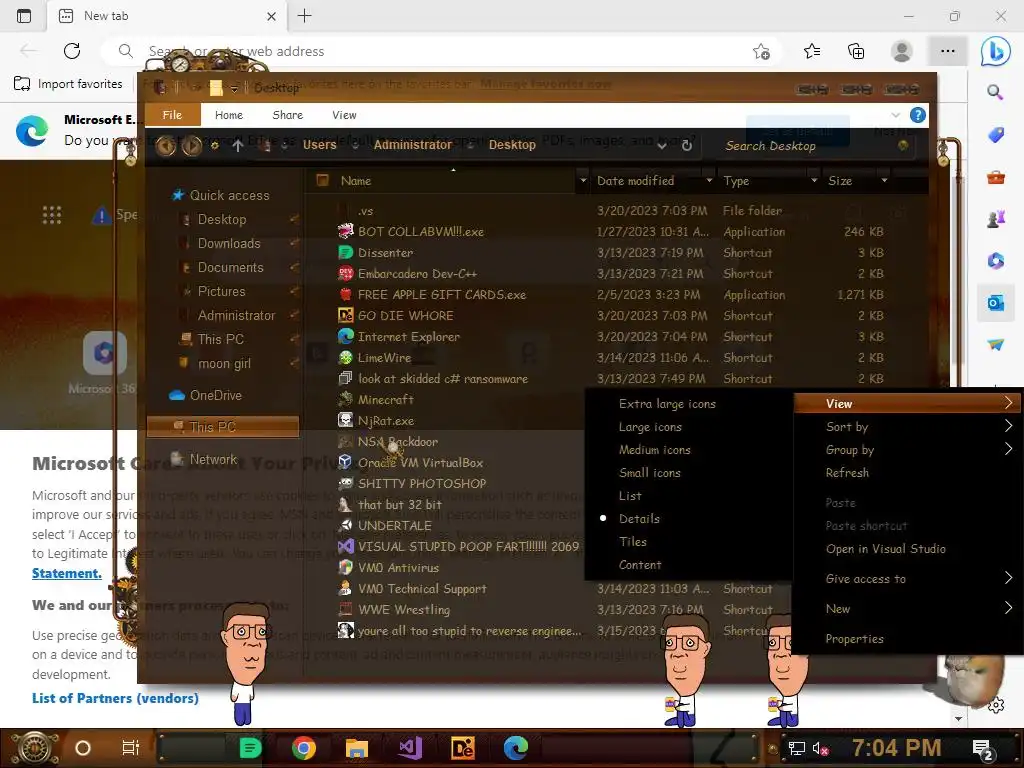Go back with Explorer's back arrow
The width and height of the screenshot is (1024, 768).
(166, 146)
